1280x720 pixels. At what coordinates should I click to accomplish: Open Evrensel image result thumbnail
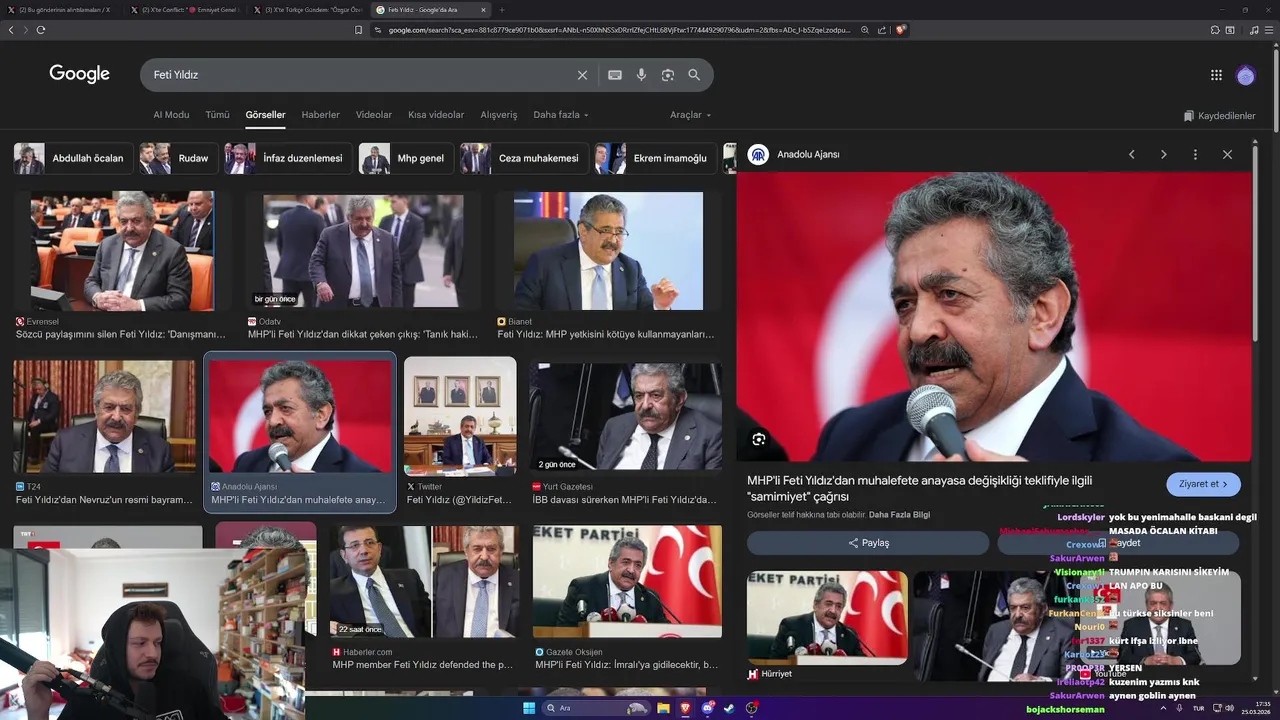point(121,251)
